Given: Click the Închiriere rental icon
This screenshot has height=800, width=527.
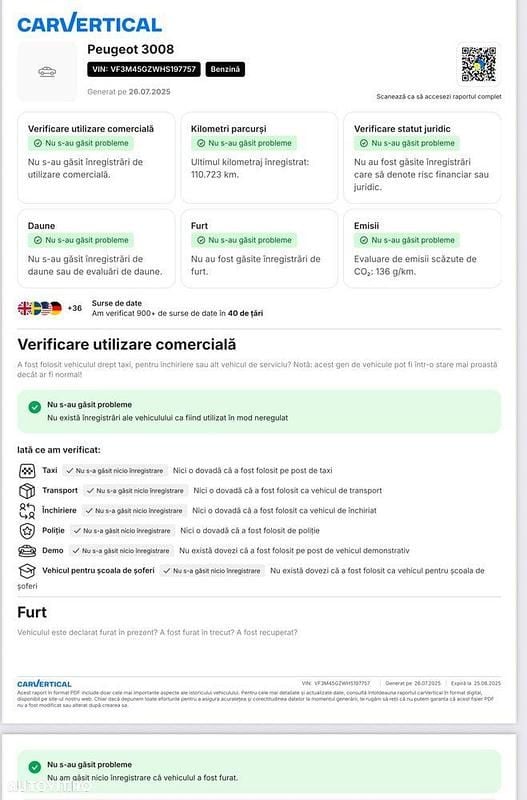Looking at the screenshot, I should point(27,511).
